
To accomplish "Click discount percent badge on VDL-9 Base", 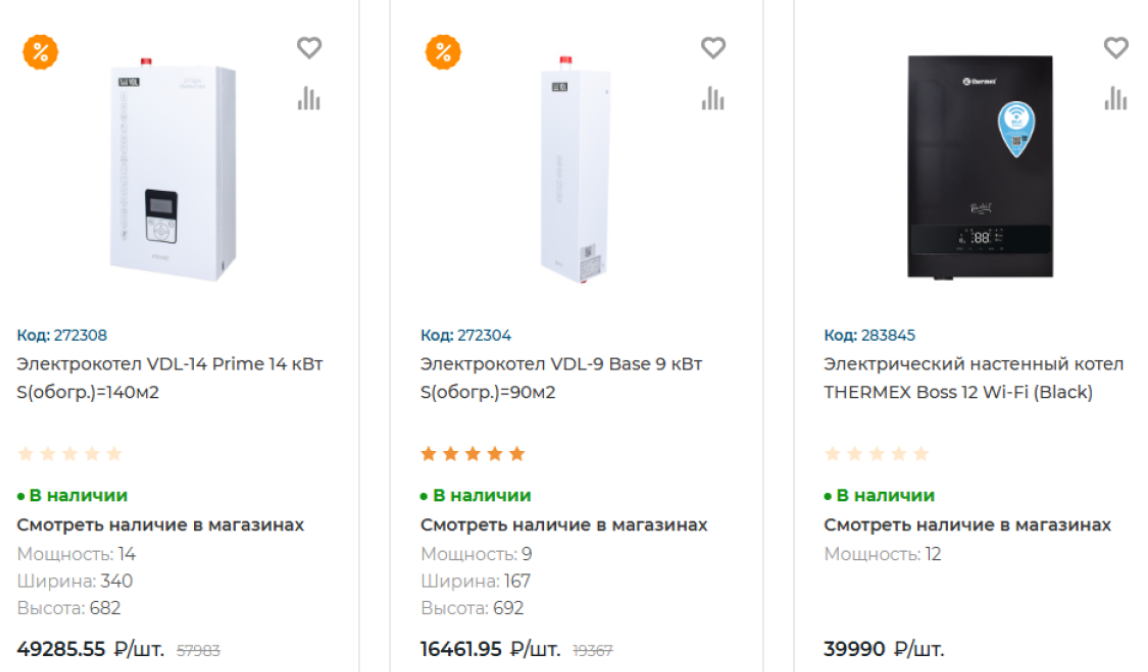I will click(443, 52).
